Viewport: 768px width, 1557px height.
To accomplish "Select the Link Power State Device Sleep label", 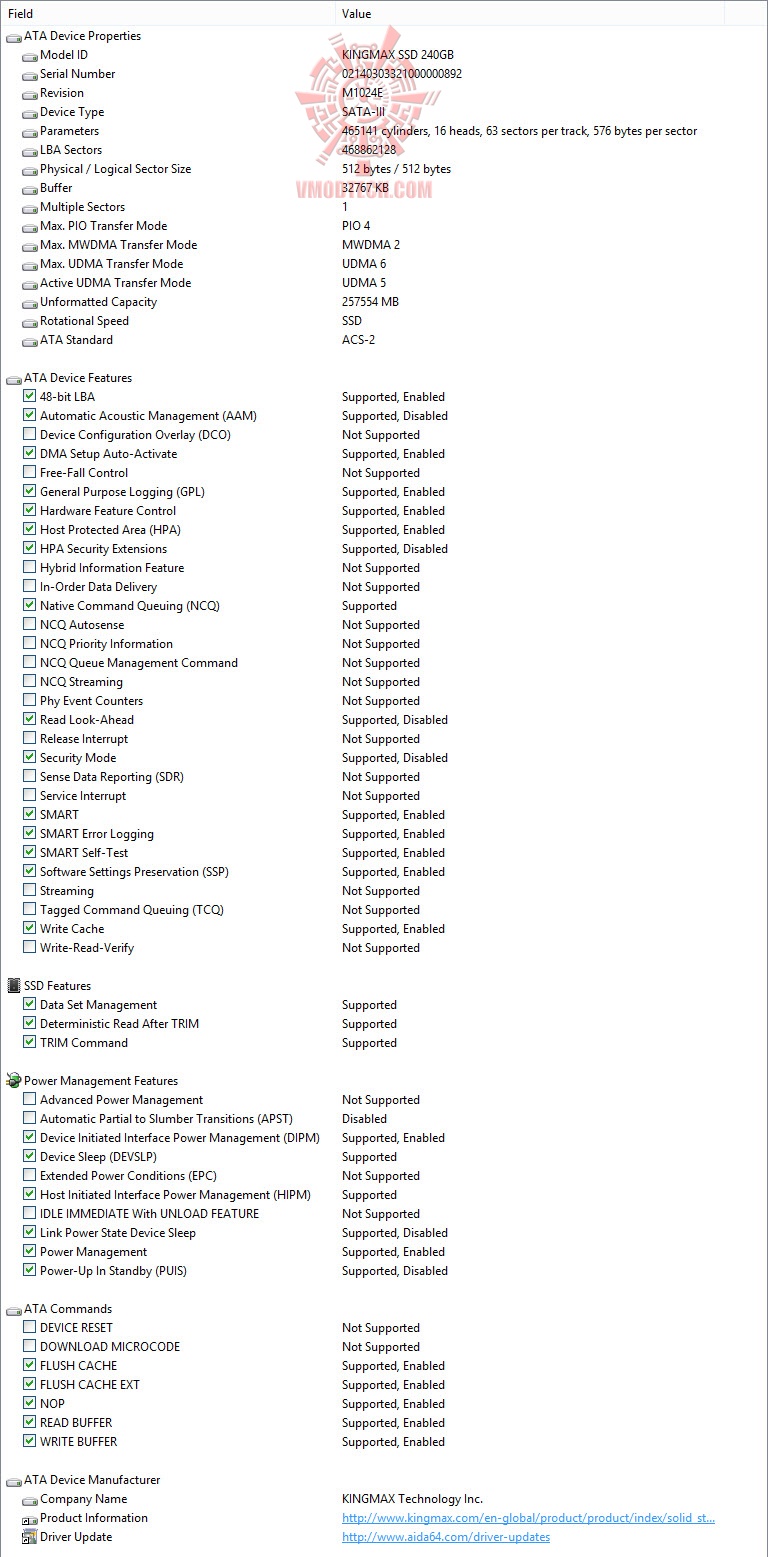I will tap(118, 1233).
